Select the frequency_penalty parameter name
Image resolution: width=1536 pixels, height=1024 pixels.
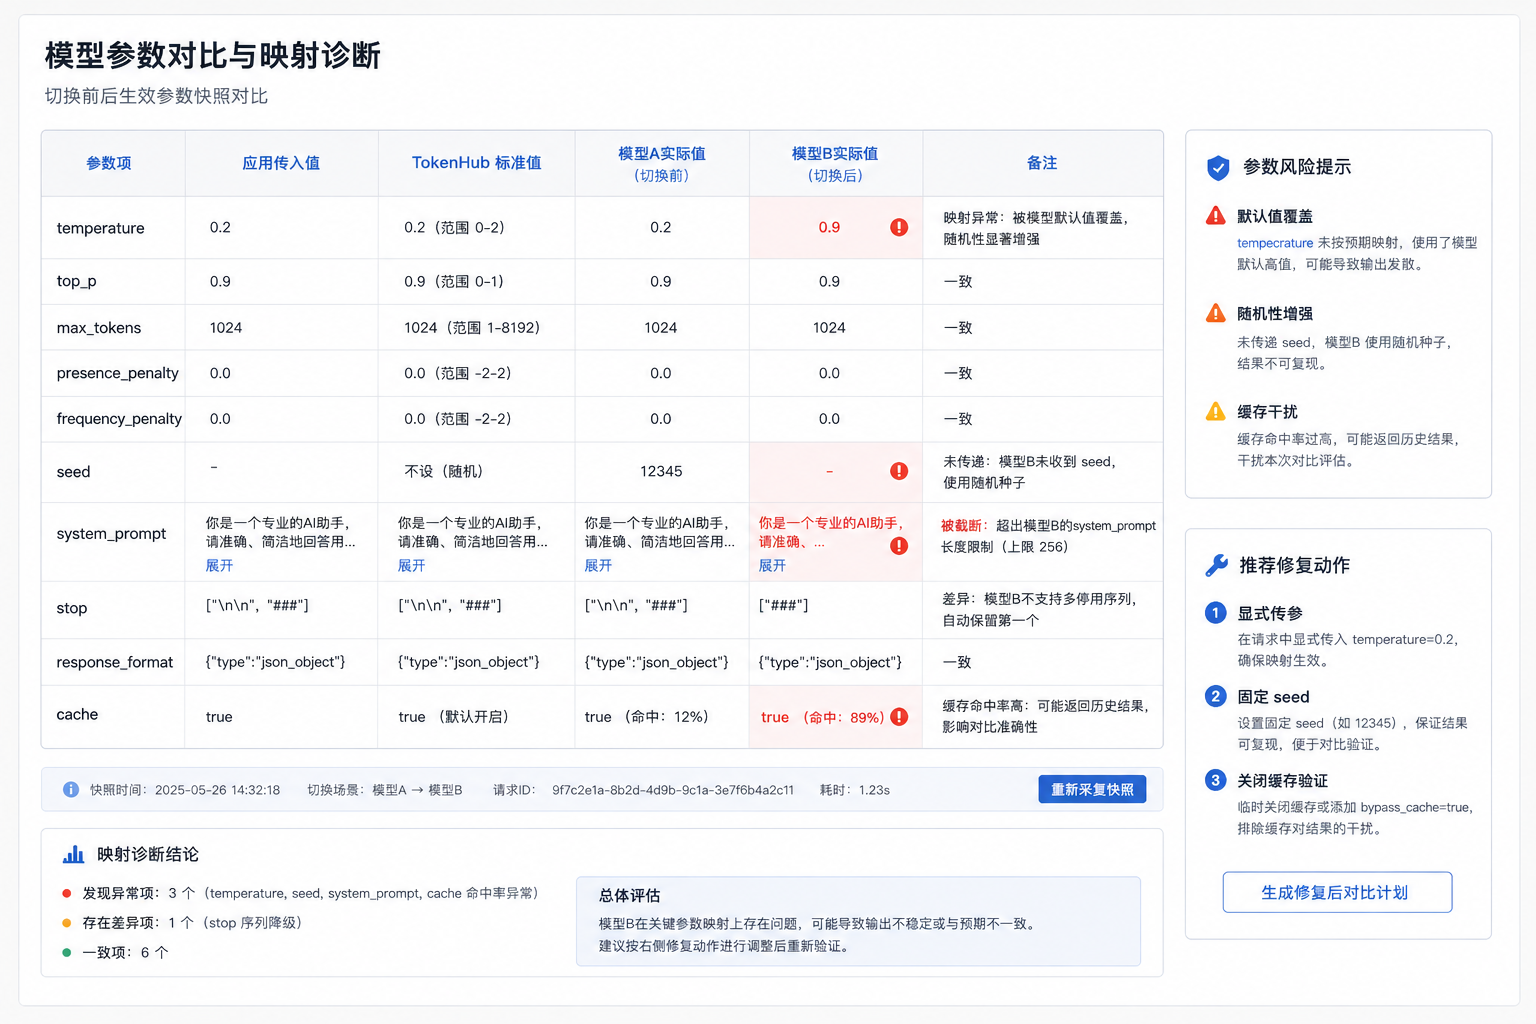pos(119,419)
